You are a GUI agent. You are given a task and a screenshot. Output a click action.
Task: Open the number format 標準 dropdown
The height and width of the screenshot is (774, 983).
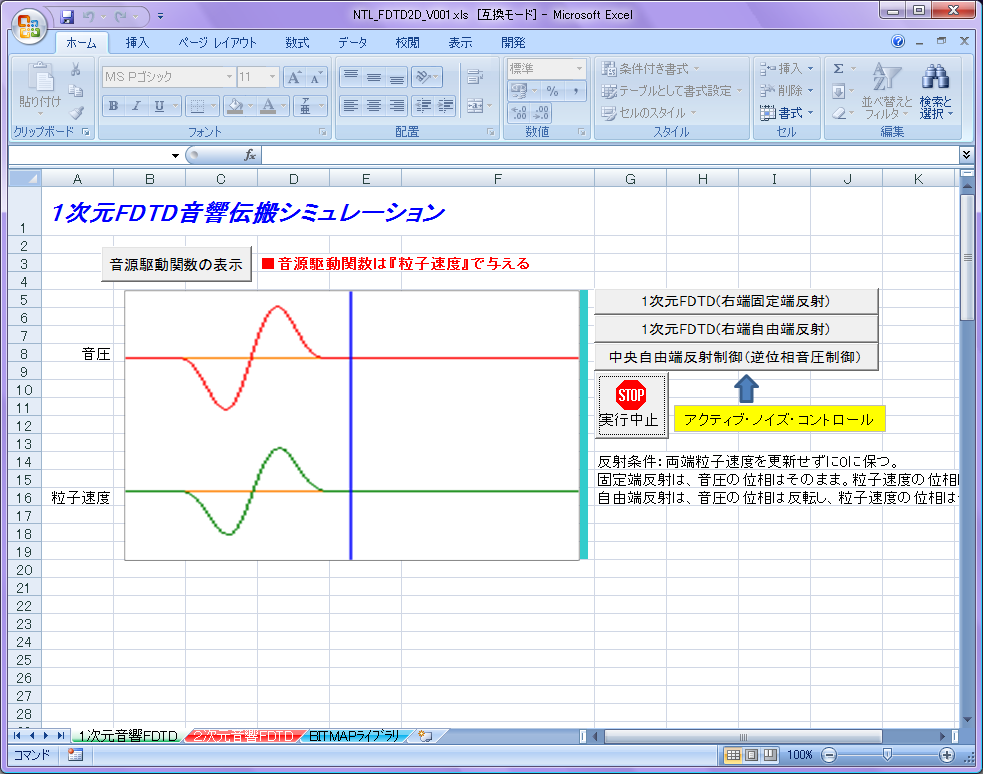click(579, 68)
